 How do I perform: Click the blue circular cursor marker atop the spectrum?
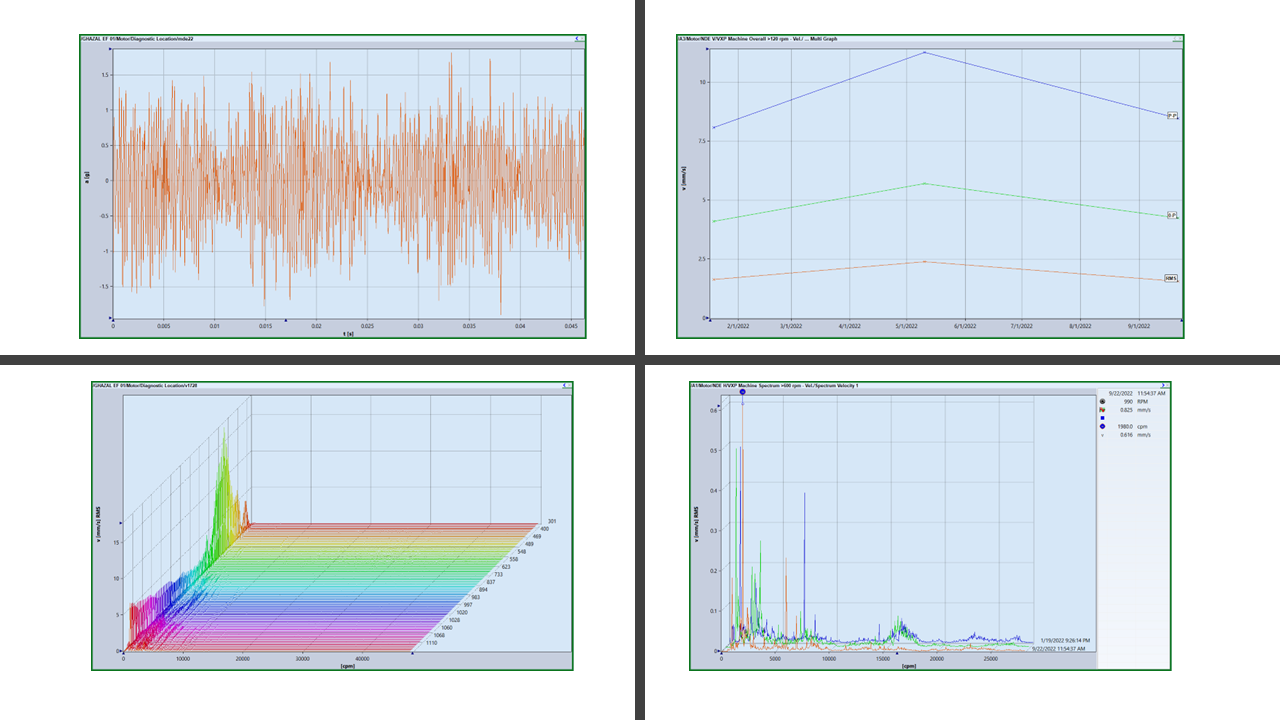click(x=742, y=393)
